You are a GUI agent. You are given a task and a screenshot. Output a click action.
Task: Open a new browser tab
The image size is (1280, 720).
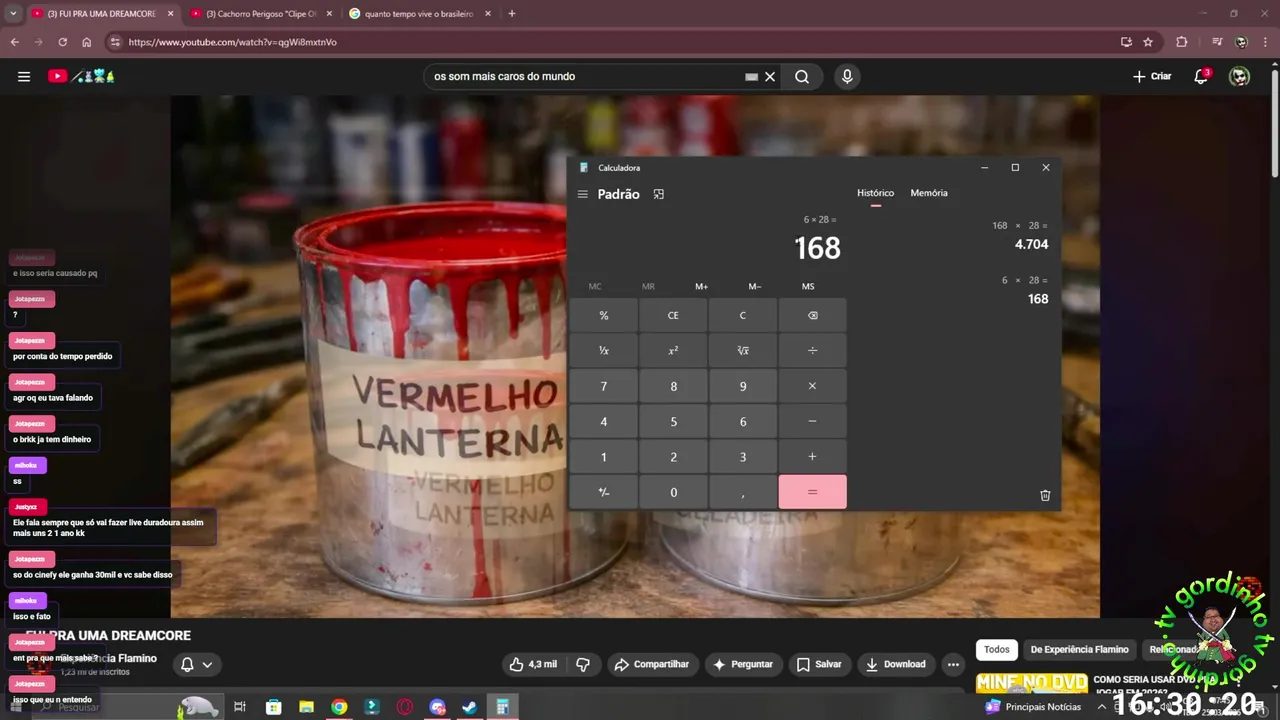tap(512, 14)
